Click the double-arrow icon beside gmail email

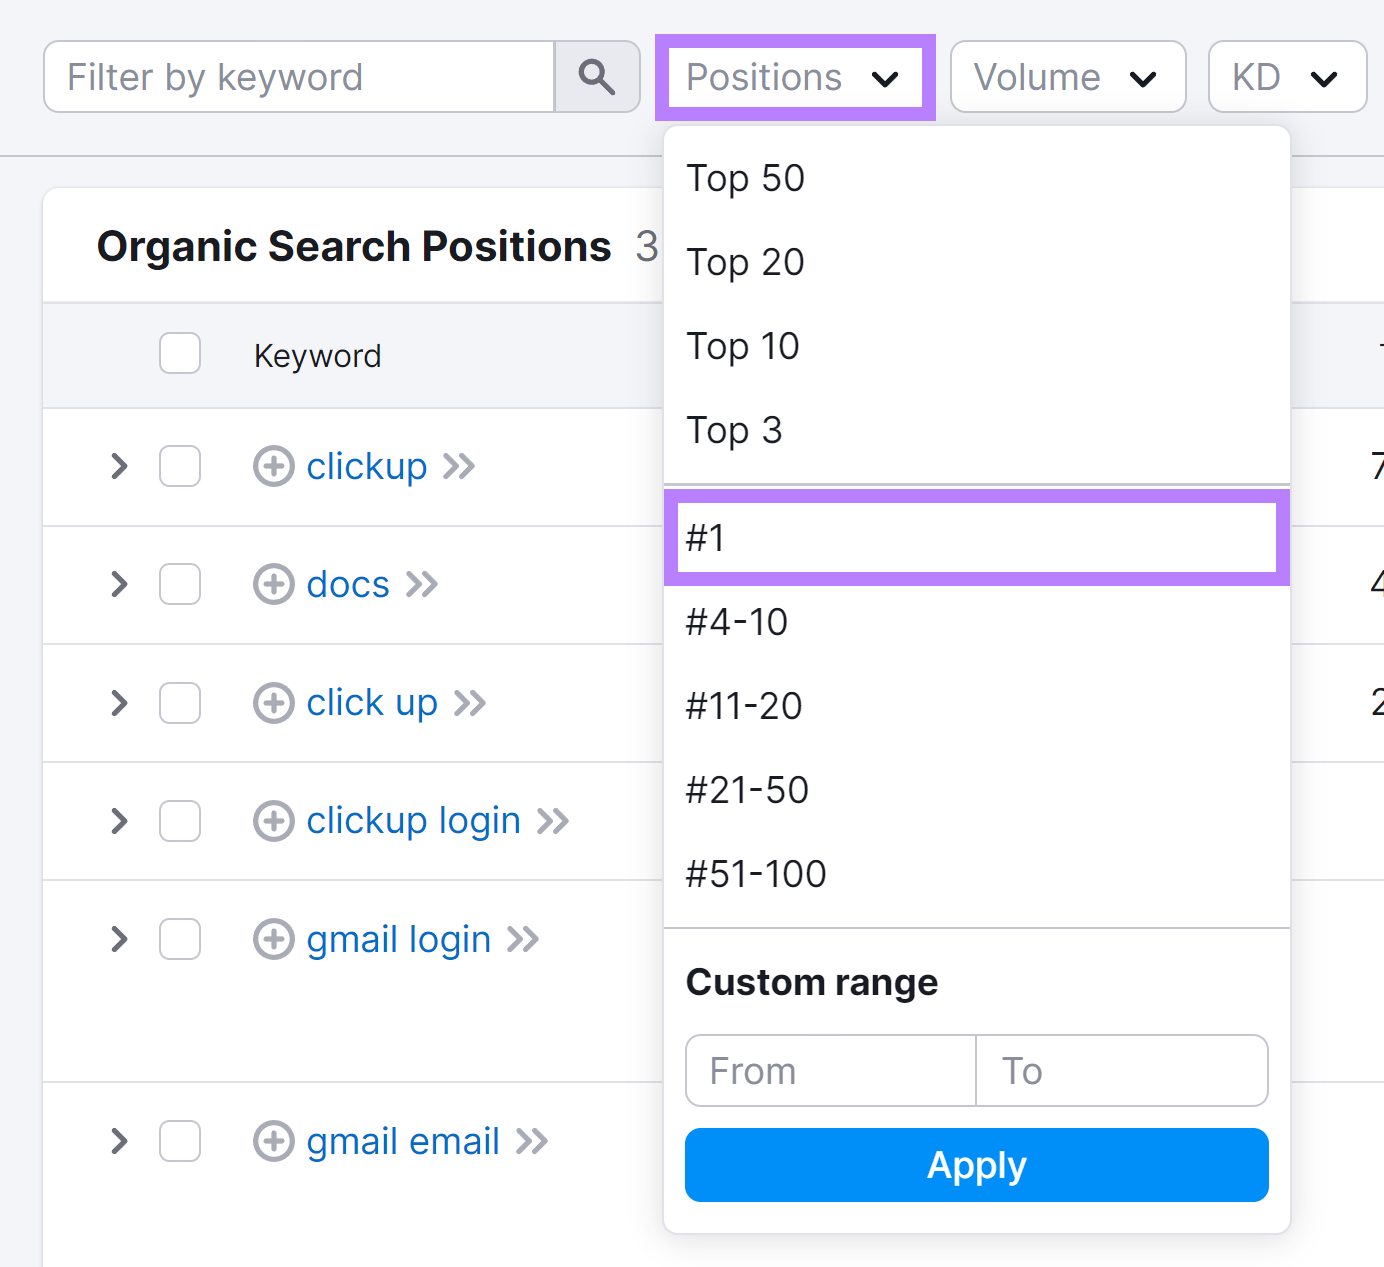(x=533, y=1140)
